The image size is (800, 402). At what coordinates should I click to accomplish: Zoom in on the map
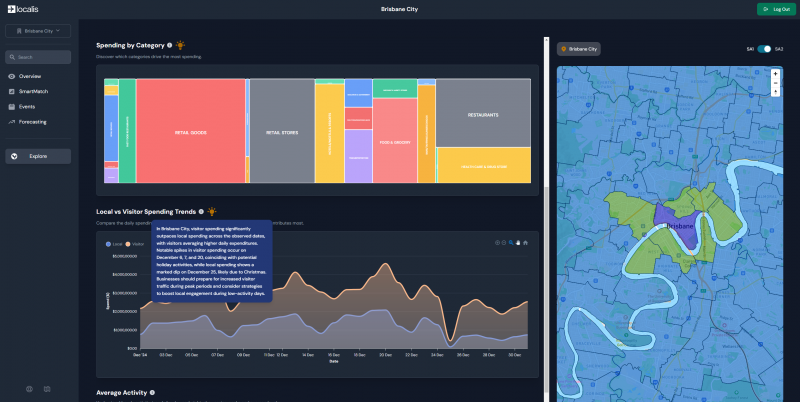[776, 73]
